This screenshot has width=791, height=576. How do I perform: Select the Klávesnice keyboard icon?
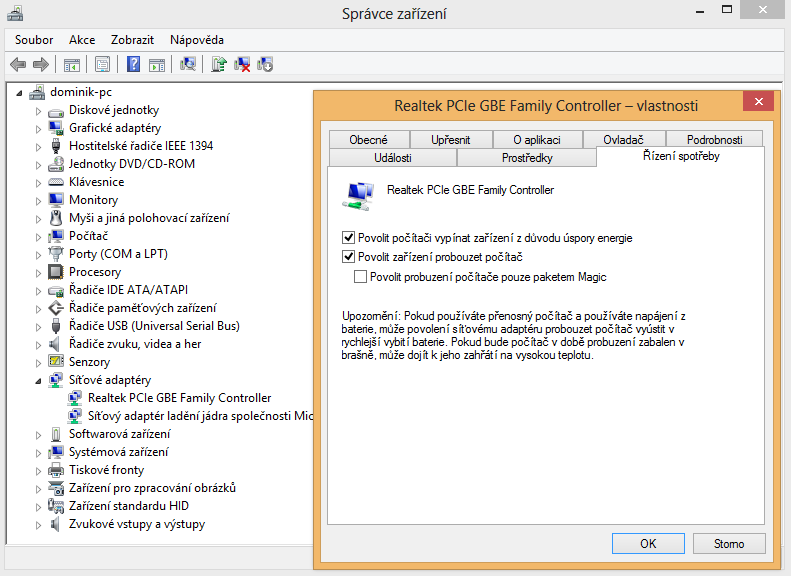tap(56, 182)
